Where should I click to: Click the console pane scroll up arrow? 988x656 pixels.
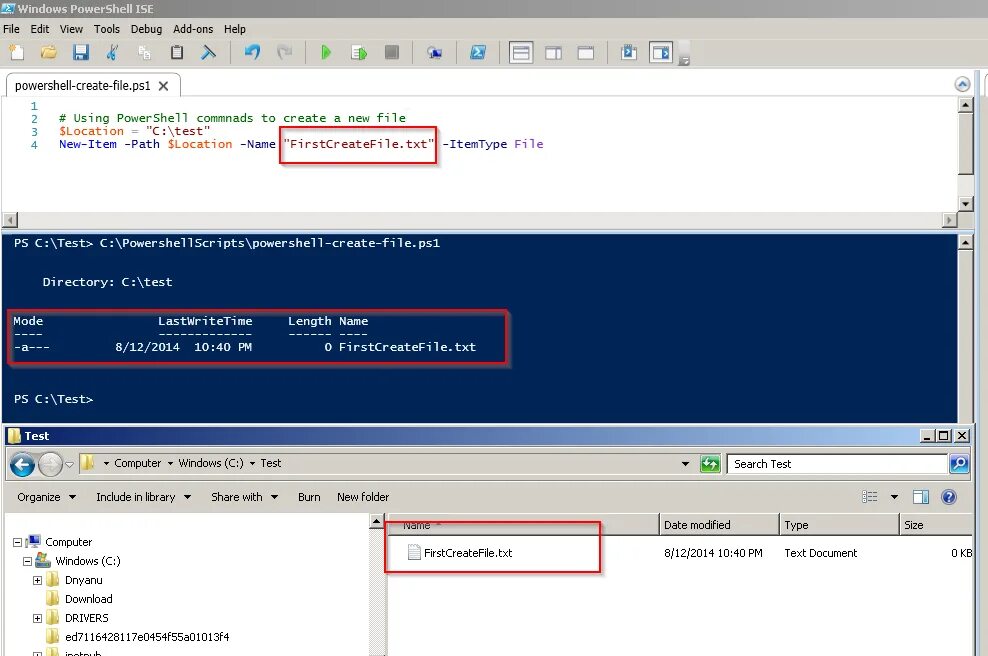[965, 243]
